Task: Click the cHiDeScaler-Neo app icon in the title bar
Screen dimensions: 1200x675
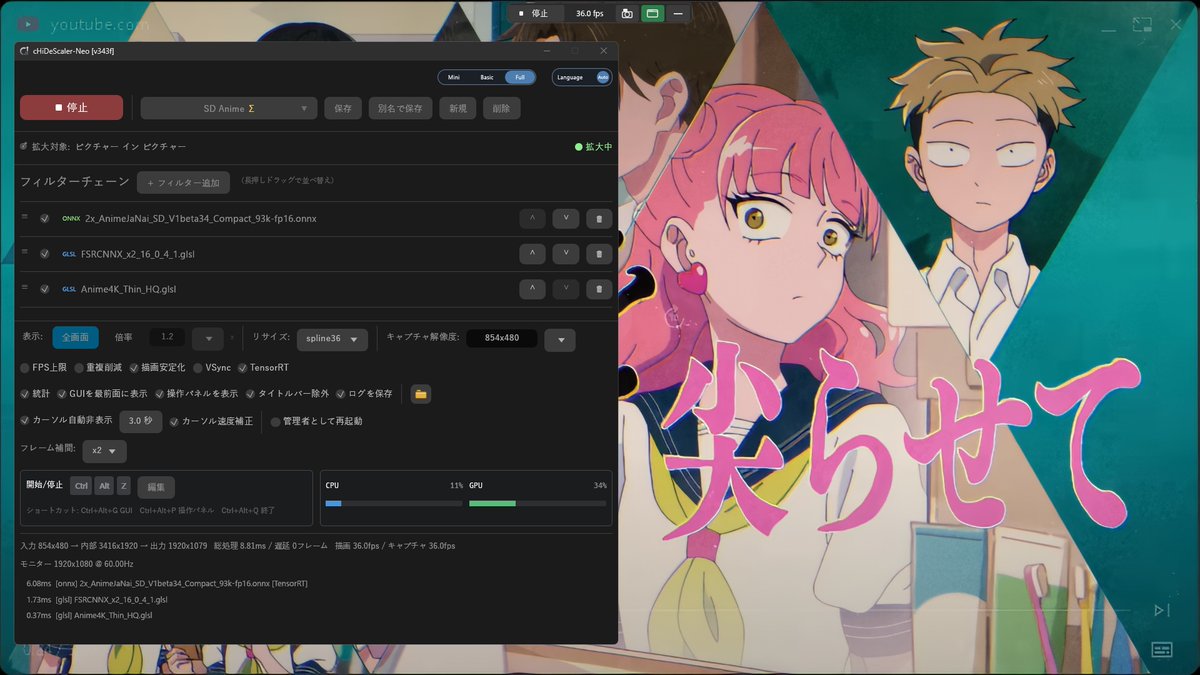Action: pyautogui.click(x=25, y=50)
